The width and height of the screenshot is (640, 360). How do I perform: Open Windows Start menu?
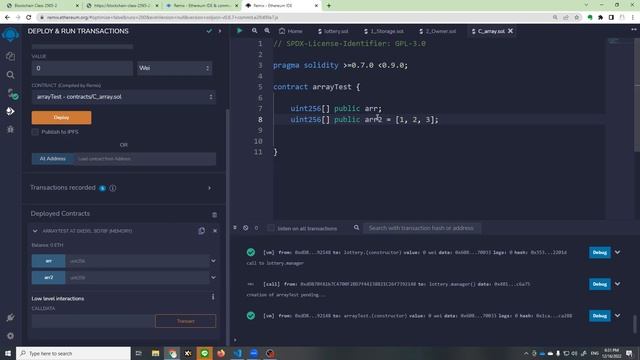tap(8, 353)
